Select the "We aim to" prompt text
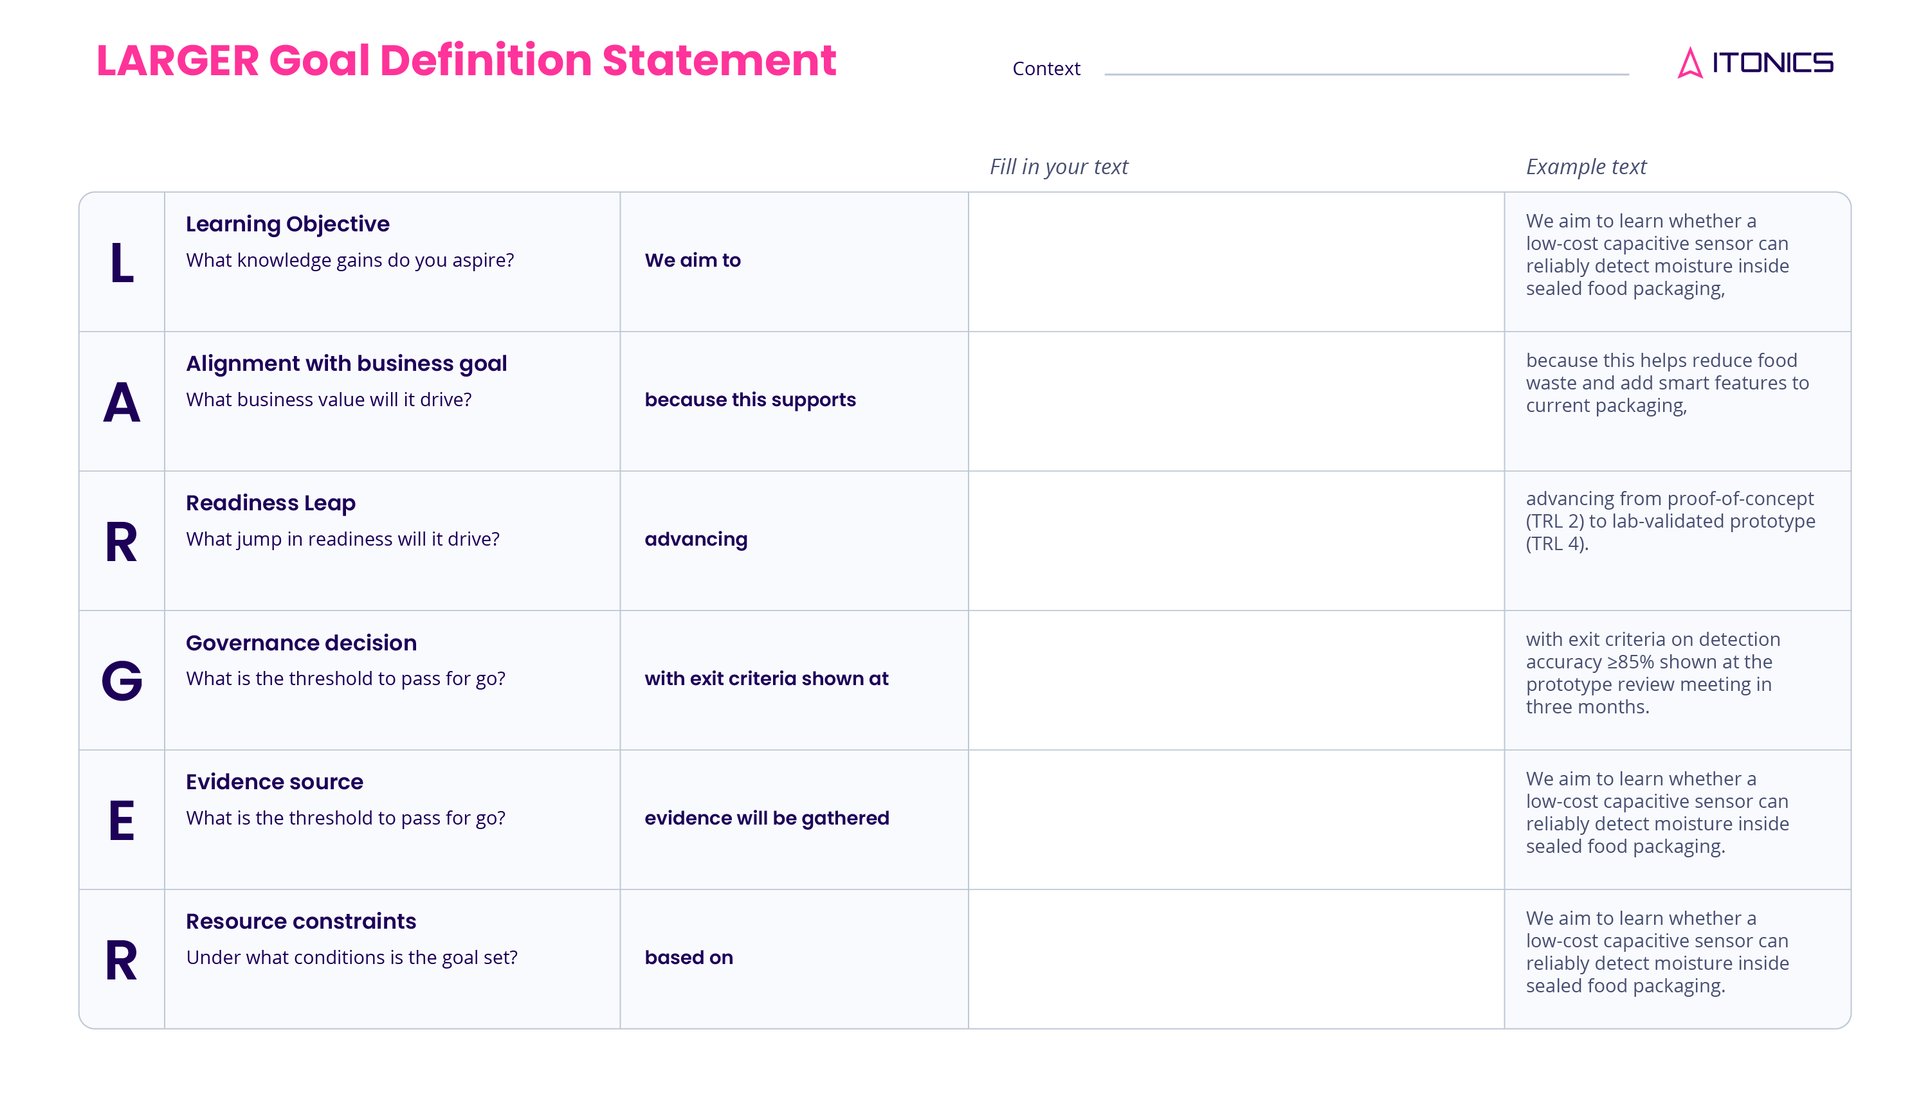The image size is (1930, 1108). [x=693, y=261]
